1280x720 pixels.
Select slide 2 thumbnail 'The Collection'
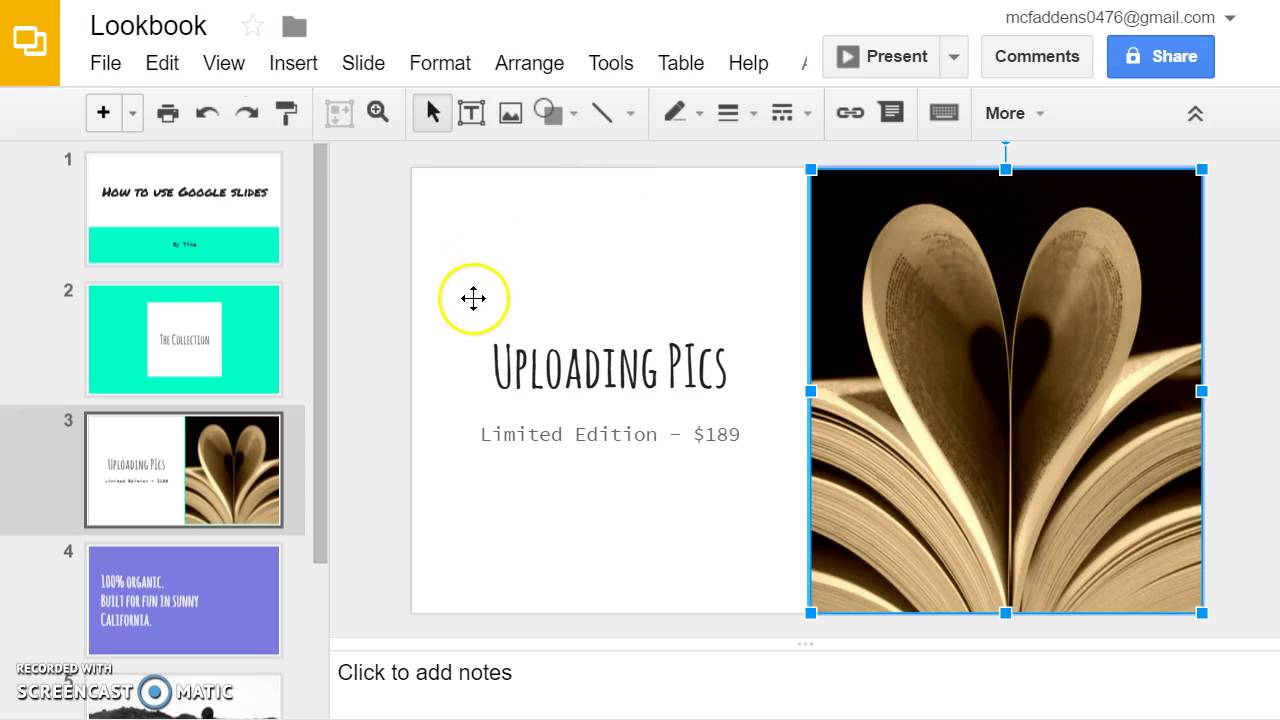tap(184, 339)
